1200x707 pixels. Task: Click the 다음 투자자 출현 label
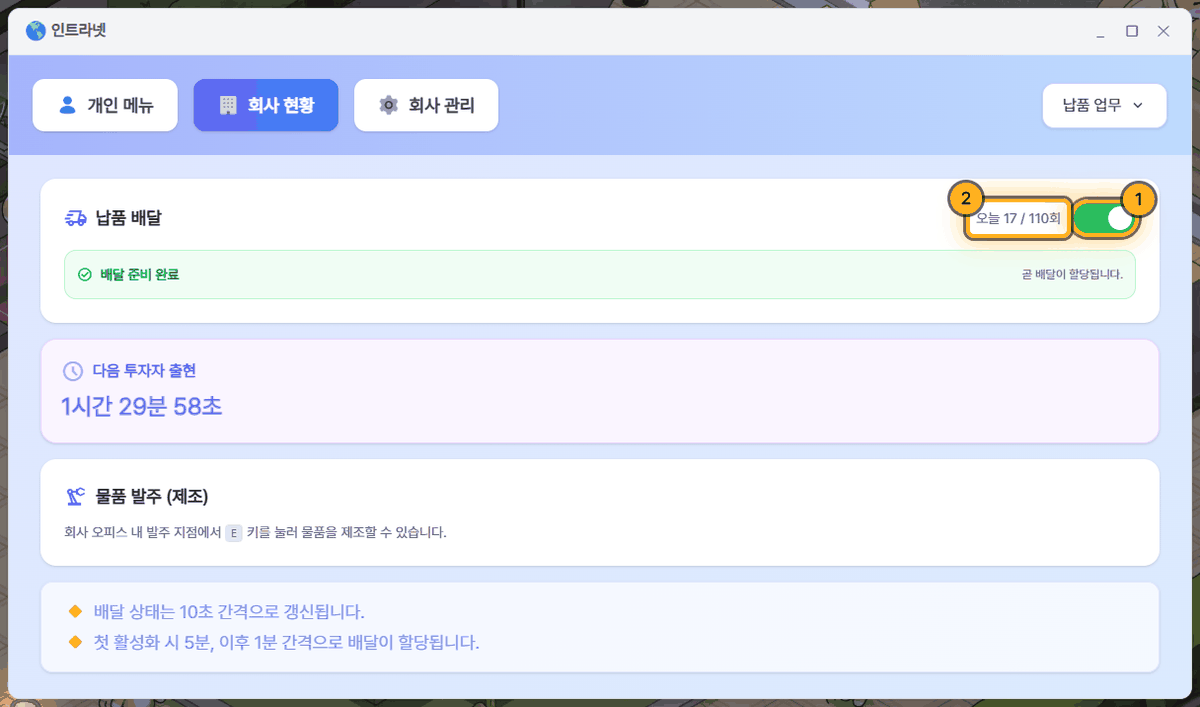click(x=144, y=371)
